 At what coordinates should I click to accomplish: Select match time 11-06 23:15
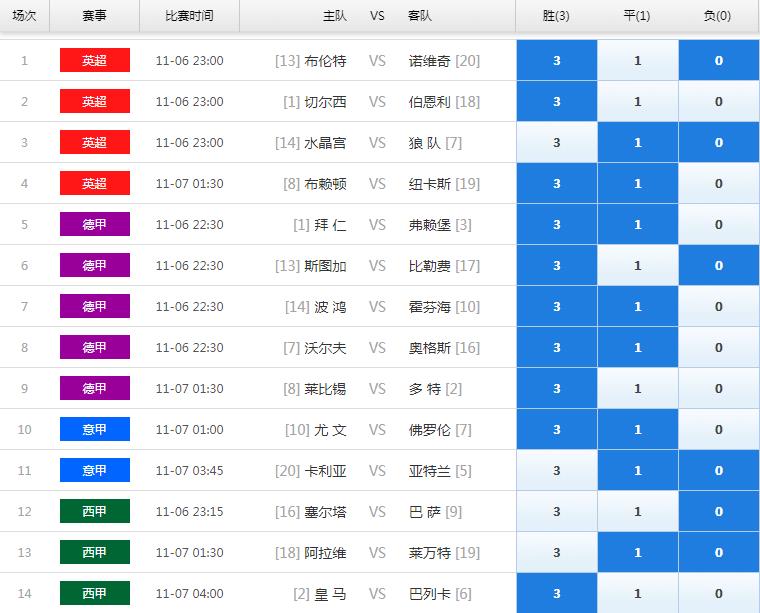(190, 511)
